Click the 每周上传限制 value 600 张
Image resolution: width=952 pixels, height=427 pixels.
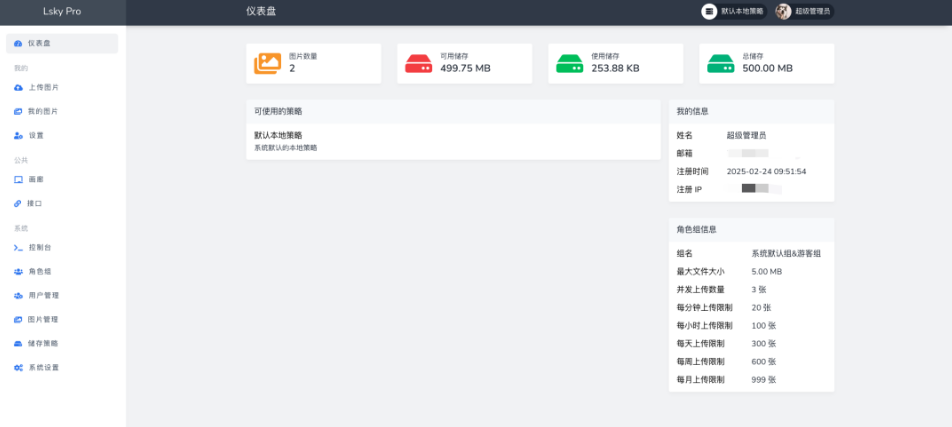click(764, 362)
